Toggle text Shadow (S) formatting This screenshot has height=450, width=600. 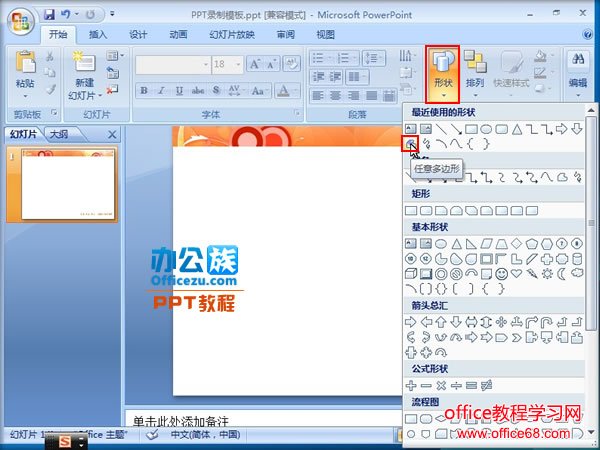click(x=216, y=91)
